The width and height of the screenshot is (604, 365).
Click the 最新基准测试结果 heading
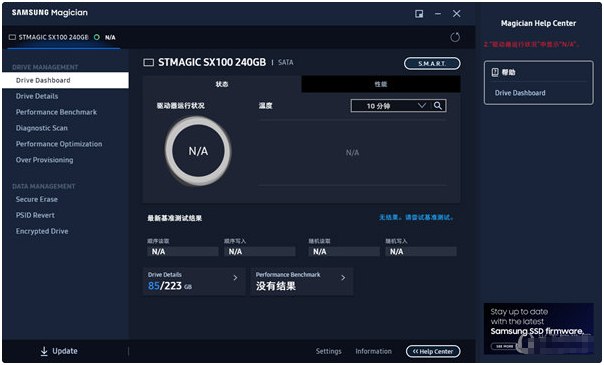tap(174, 218)
